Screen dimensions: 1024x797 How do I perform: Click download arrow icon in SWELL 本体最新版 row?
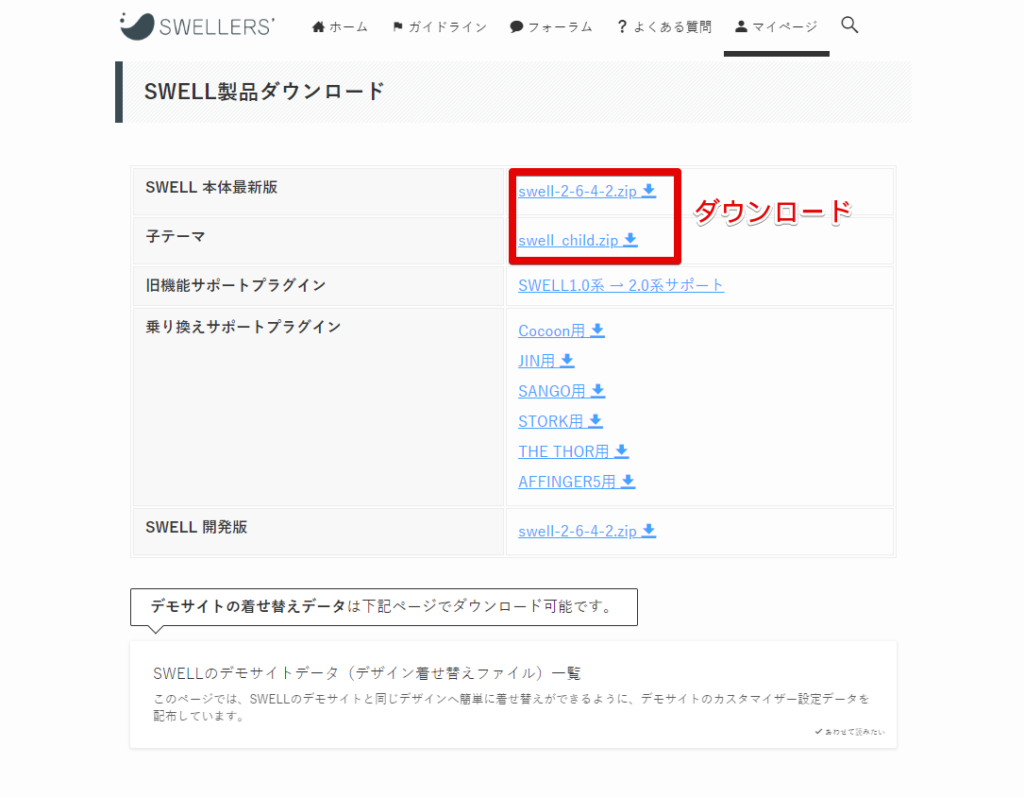(648, 189)
